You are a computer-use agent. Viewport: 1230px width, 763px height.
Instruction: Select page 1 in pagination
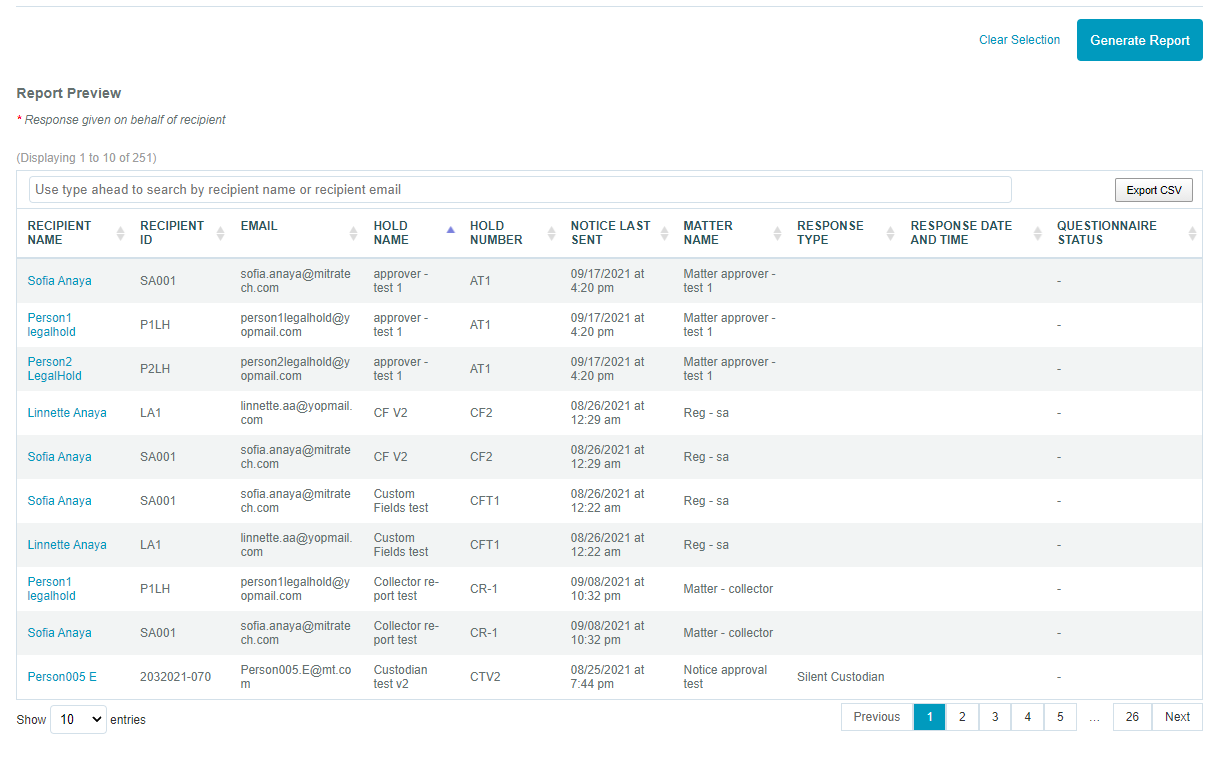coord(929,717)
